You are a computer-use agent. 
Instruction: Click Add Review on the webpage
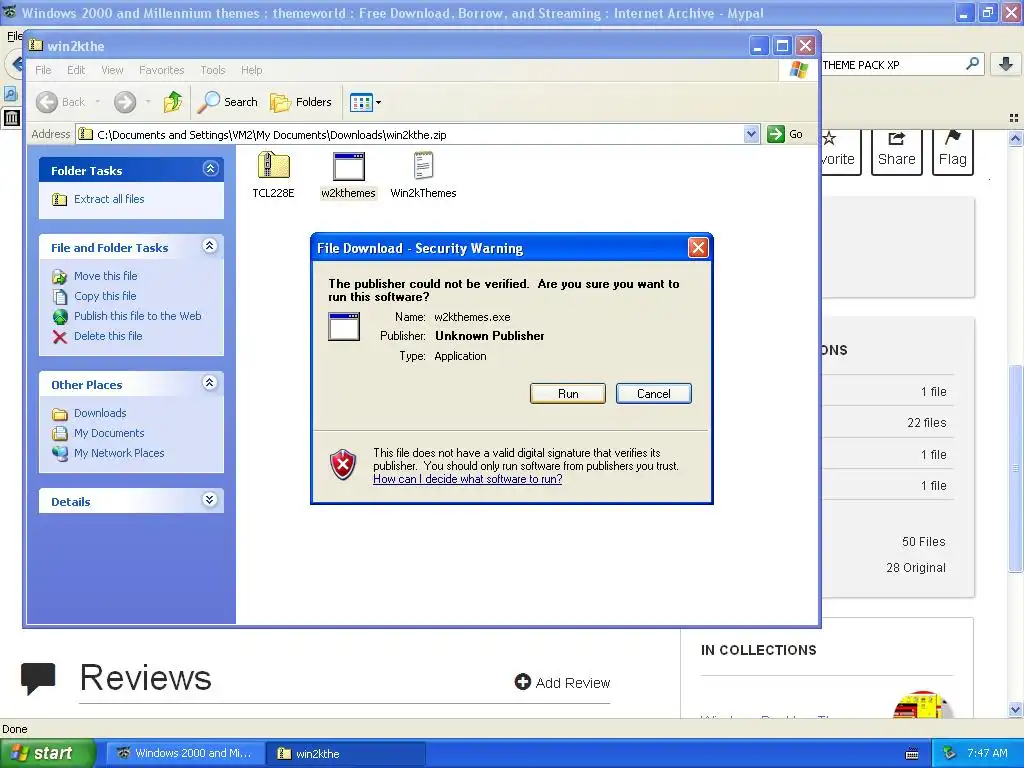pyautogui.click(x=562, y=682)
